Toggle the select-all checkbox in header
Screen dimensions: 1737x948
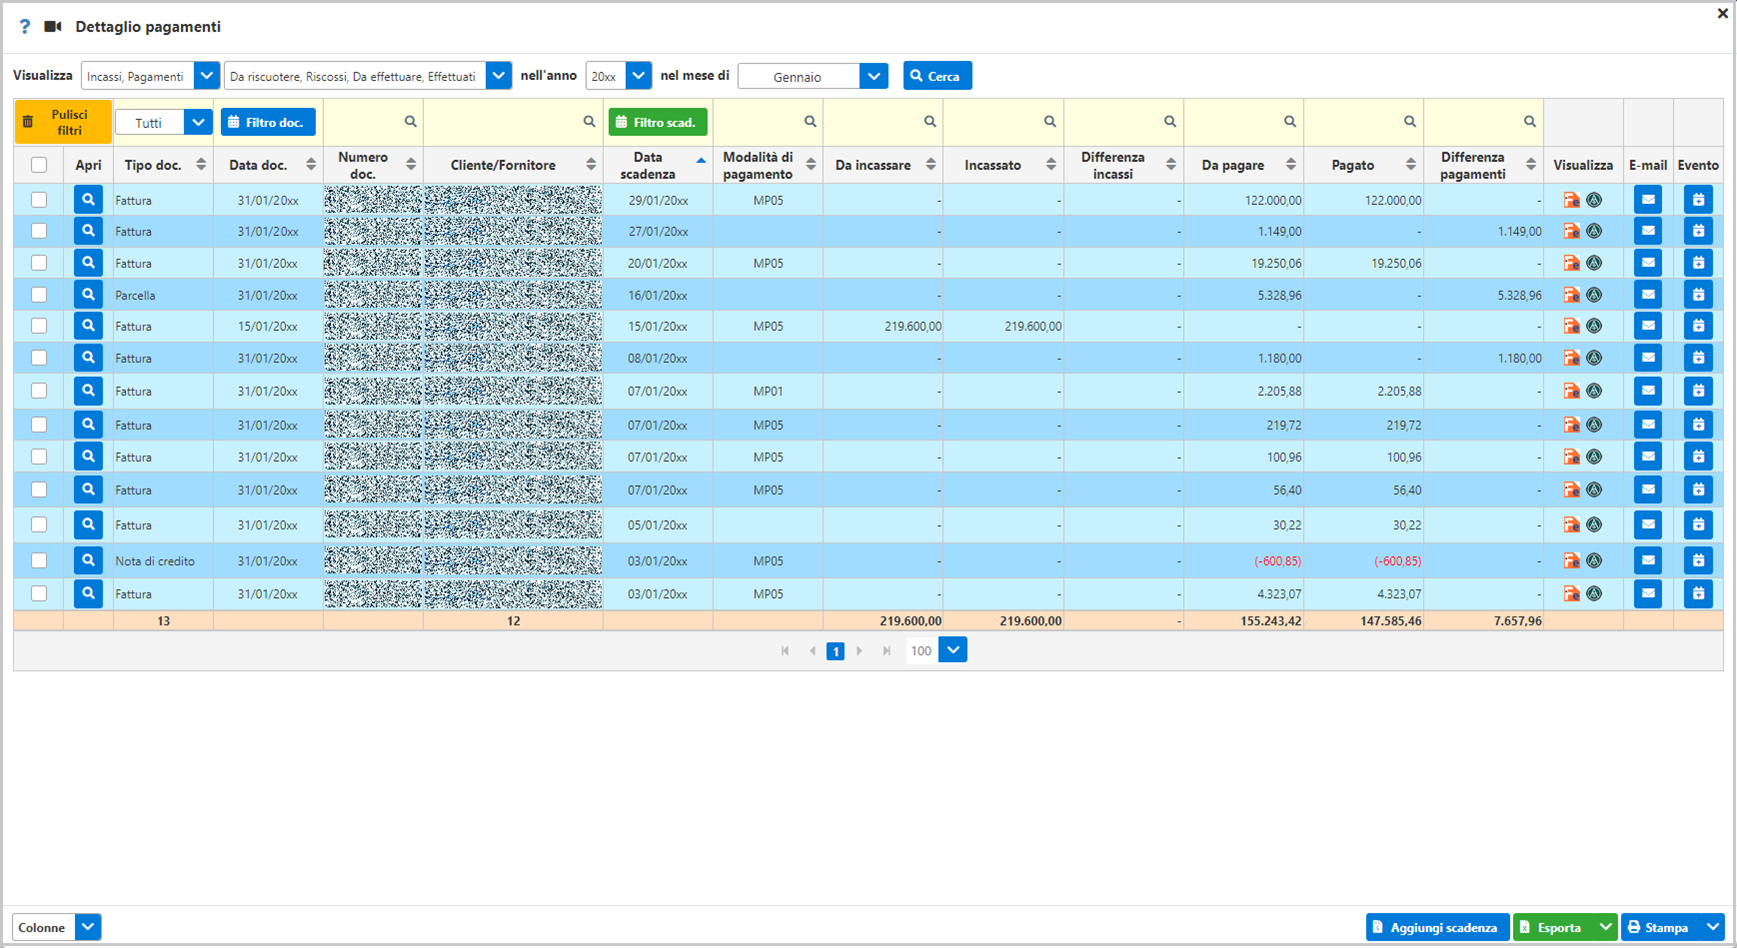coord(39,165)
